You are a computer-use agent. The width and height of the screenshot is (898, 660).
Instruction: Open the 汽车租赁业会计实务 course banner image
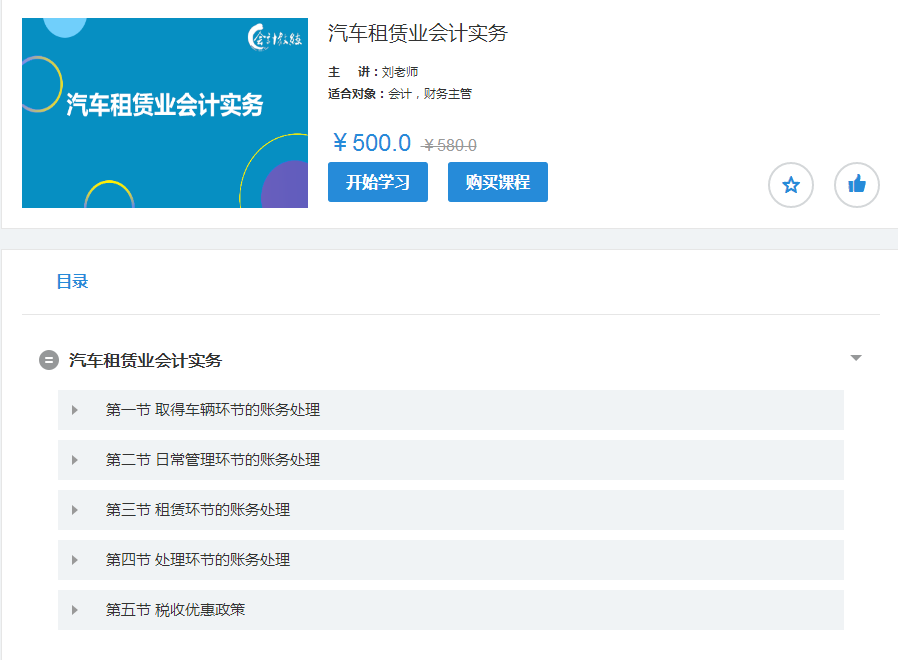click(x=164, y=113)
